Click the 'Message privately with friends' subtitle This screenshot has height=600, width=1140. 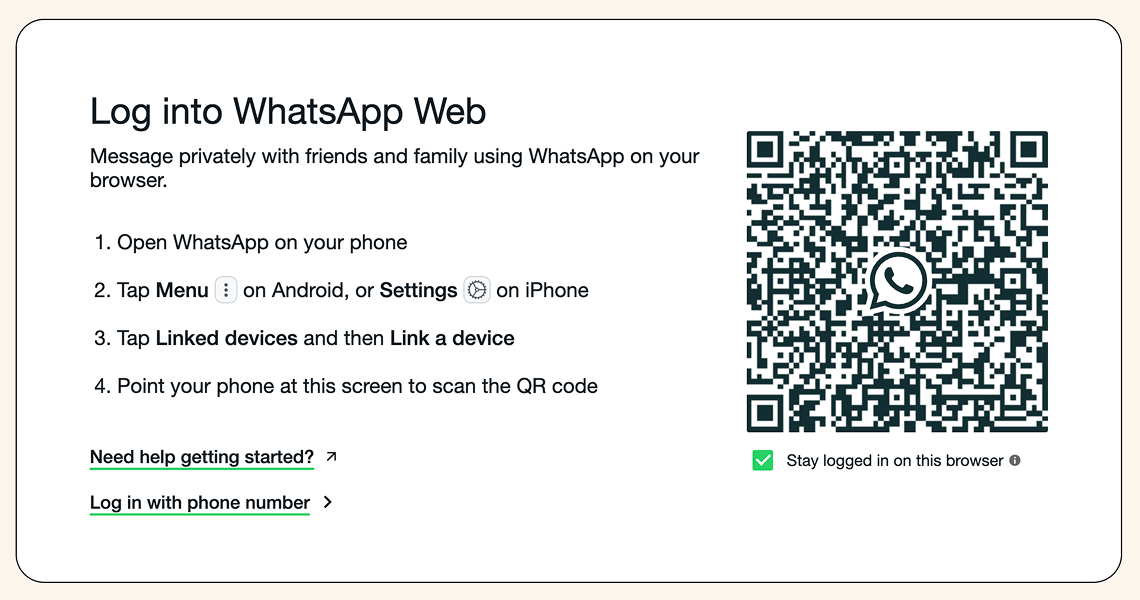point(395,168)
